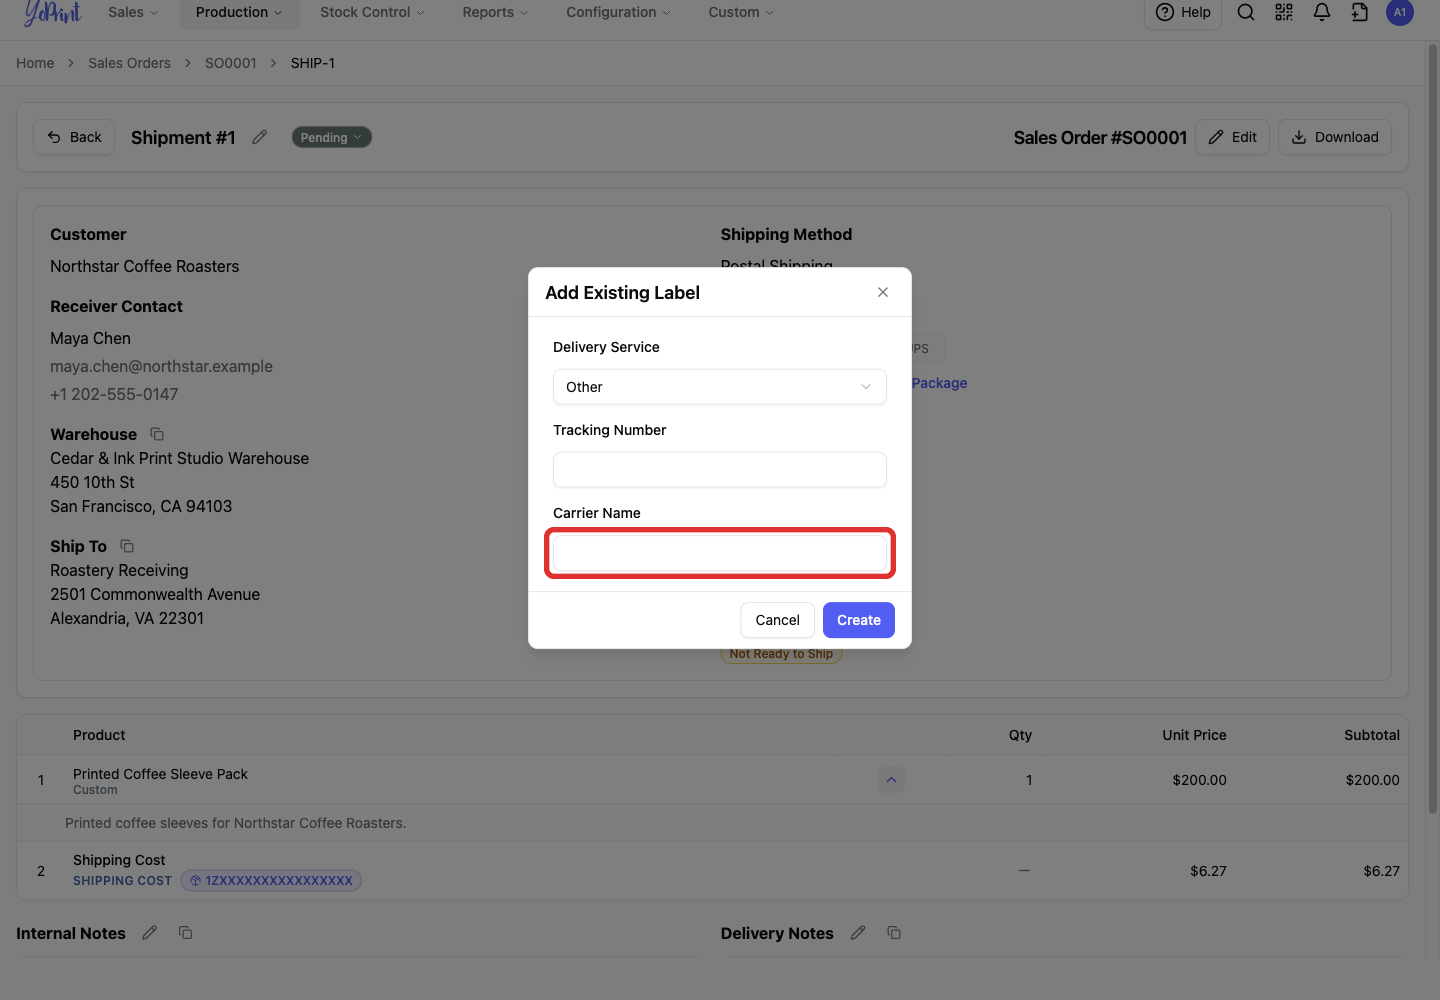Click the 1ZXXXXXXXXXXXXXXXX tracking tag

click(271, 881)
